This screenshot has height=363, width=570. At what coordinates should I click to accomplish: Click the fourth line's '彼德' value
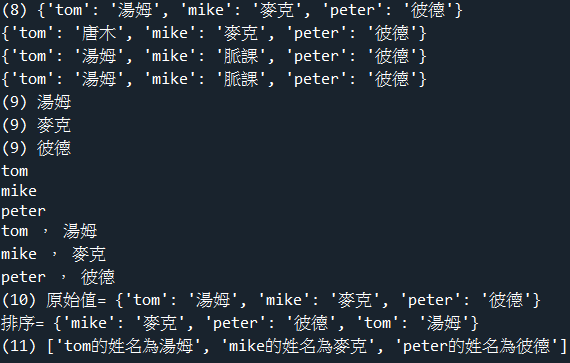[x=392, y=79]
